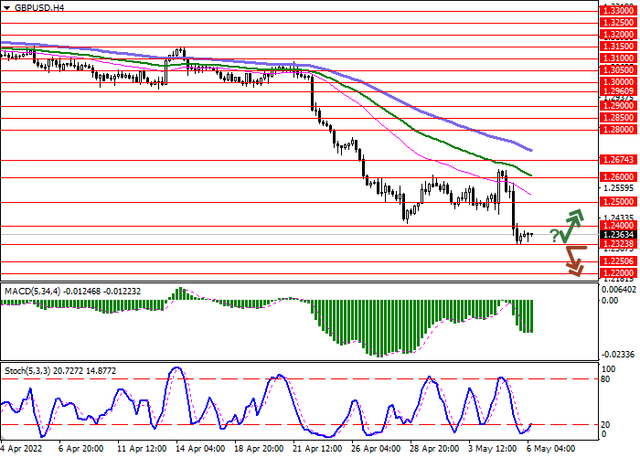Select the 1.29609 price level label

[618, 91]
